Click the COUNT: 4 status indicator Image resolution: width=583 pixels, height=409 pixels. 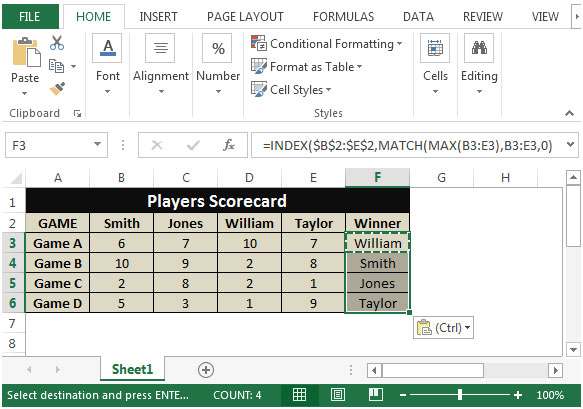(237, 395)
